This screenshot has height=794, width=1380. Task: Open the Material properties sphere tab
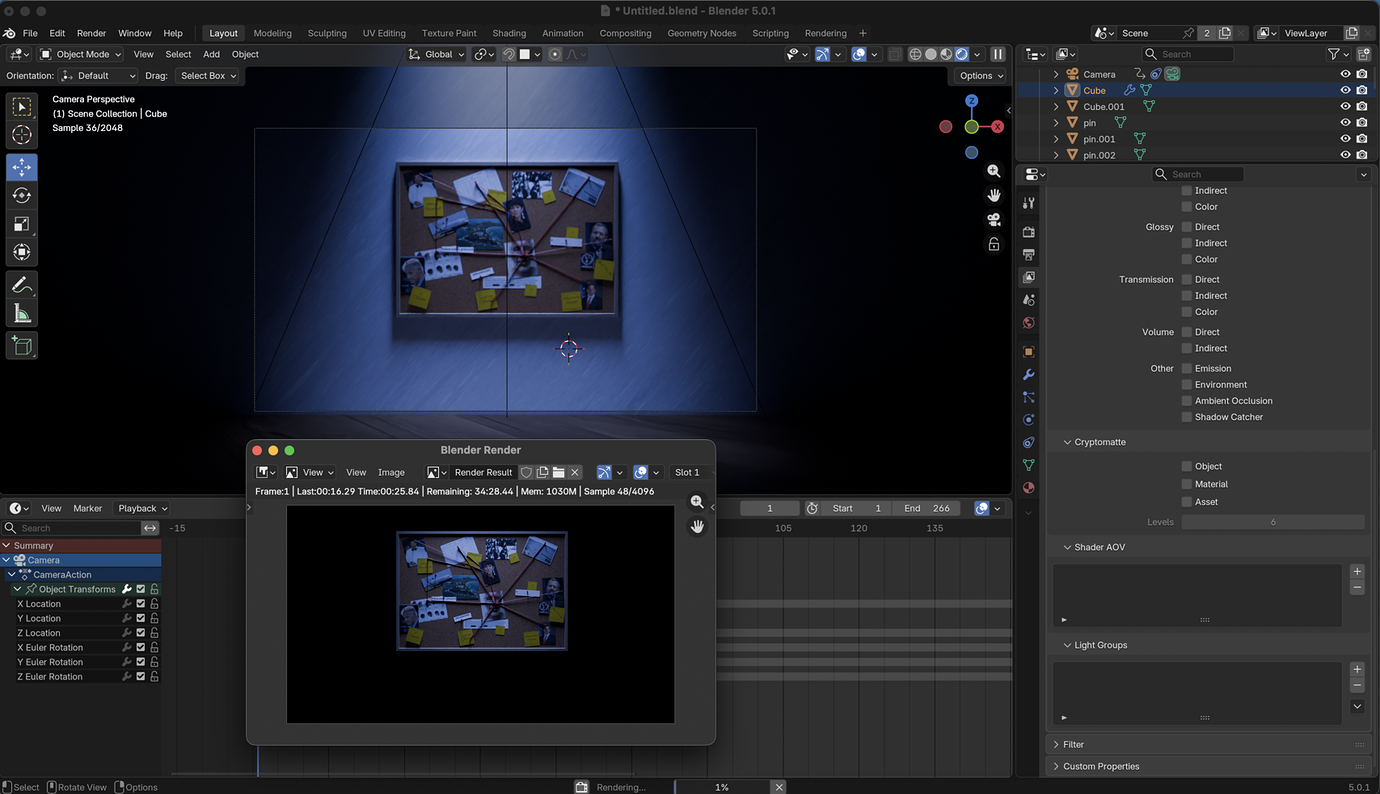(1028, 488)
